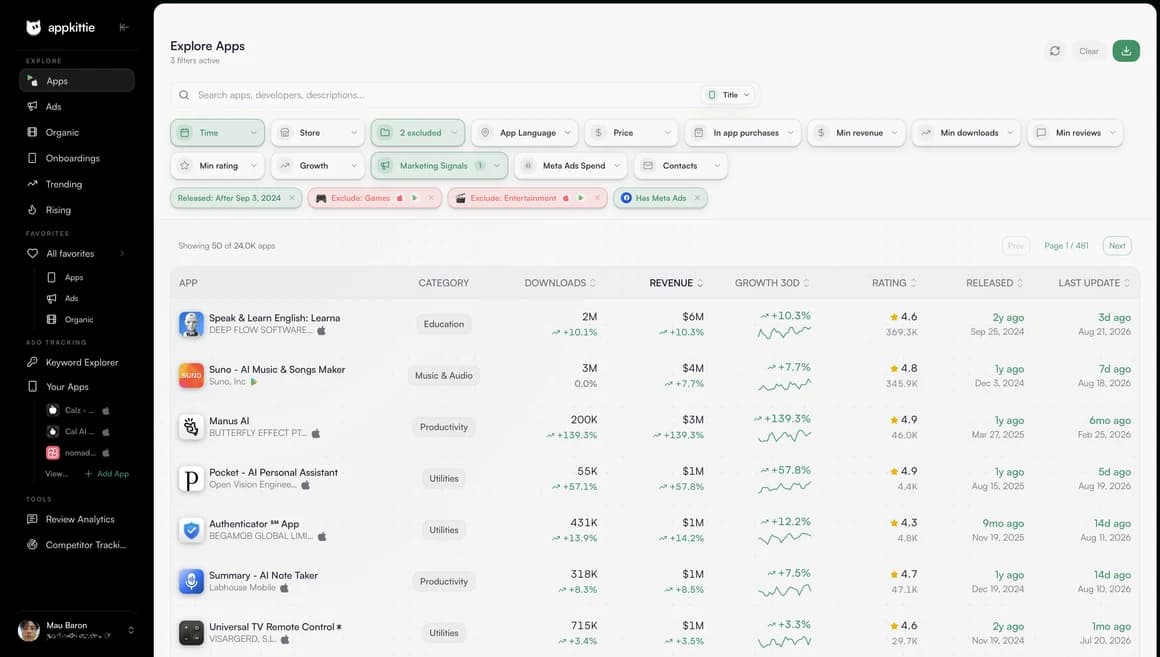Open the Title search scope dropdown
This screenshot has width=1160, height=657.
pos(729,95)
